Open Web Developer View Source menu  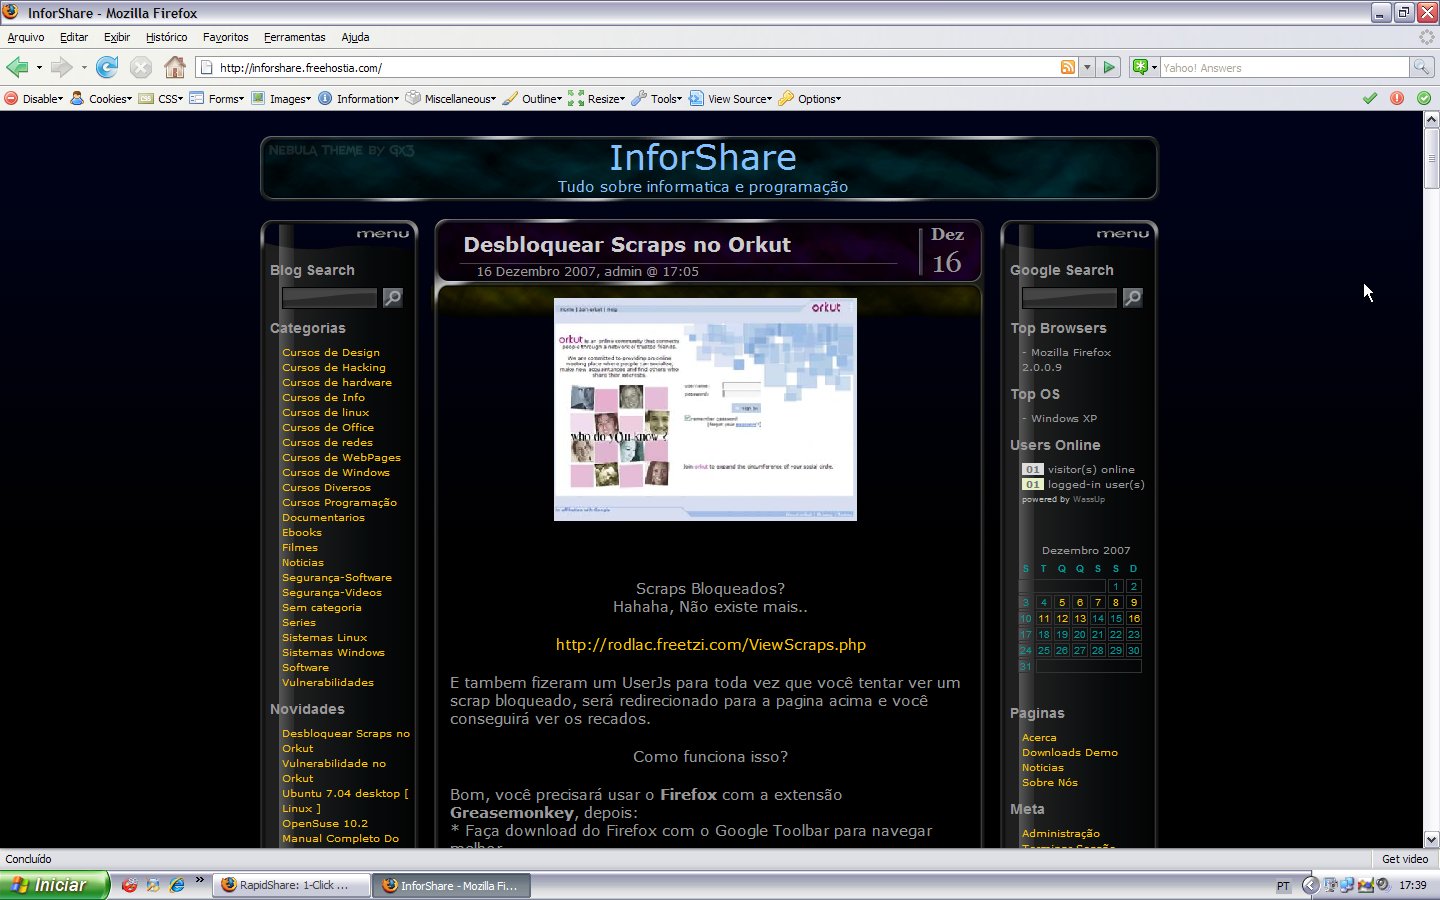click(731, 99)
